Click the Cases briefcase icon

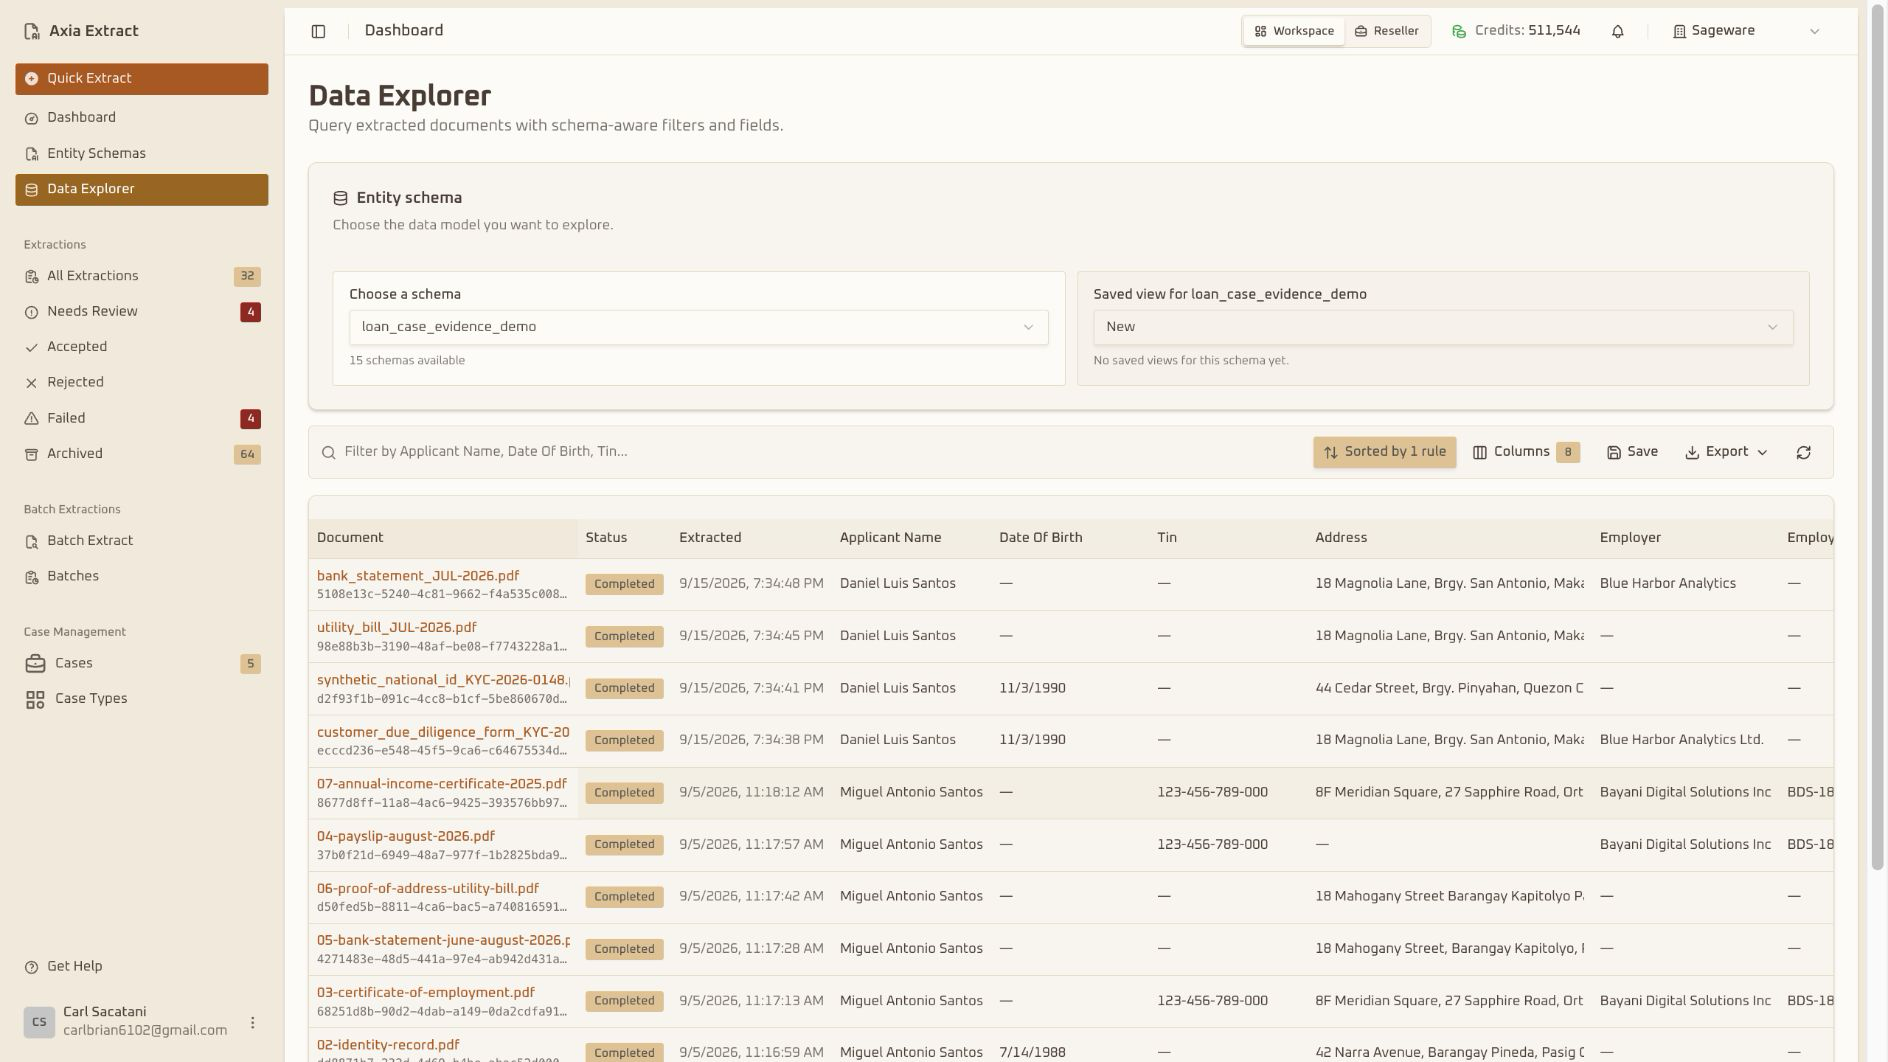click(x=35, y=663)
